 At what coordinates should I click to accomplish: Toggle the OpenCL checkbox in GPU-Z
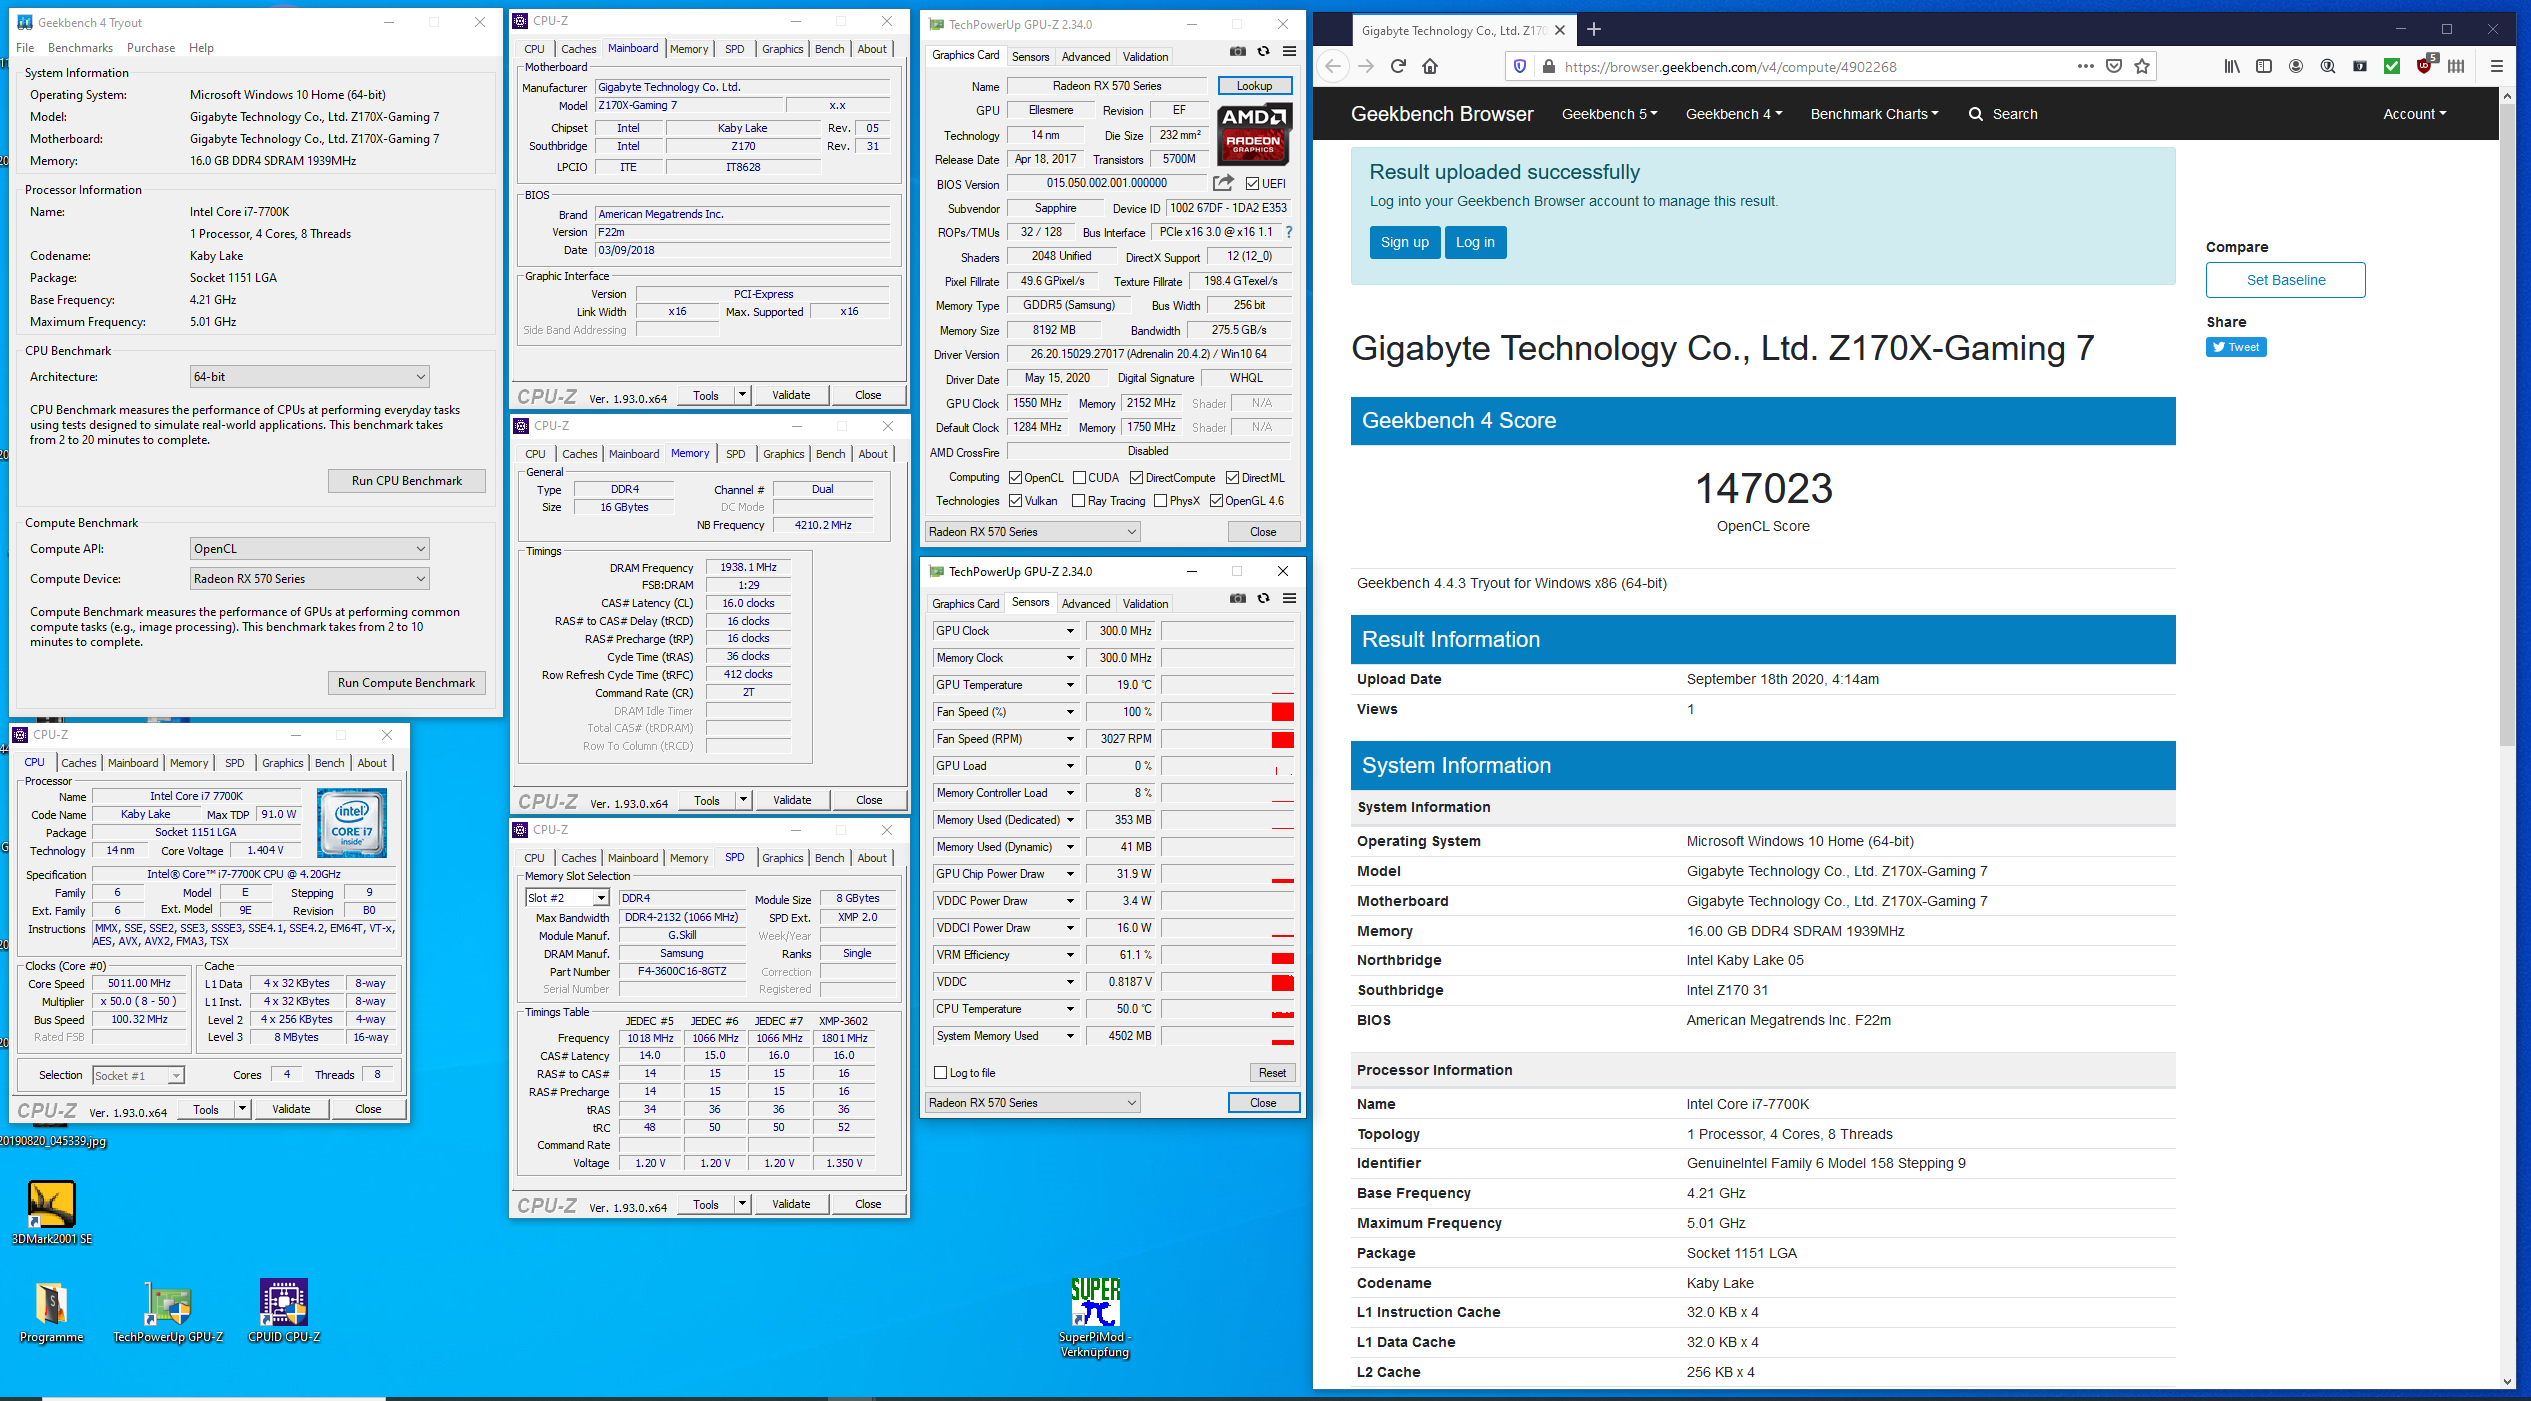[1015, 478]
